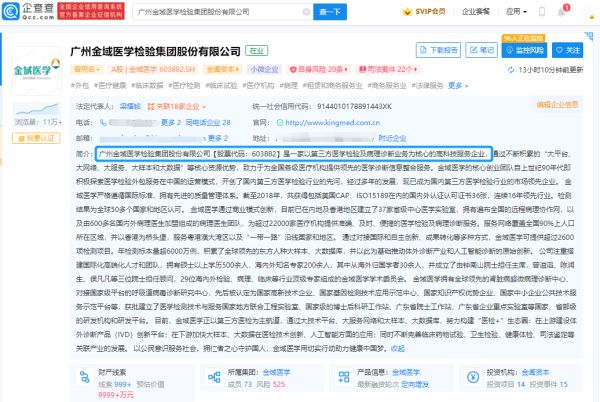Click the 小微企业 tag
Viewport: 600px width, 402px height.
(x=264, y=69)
